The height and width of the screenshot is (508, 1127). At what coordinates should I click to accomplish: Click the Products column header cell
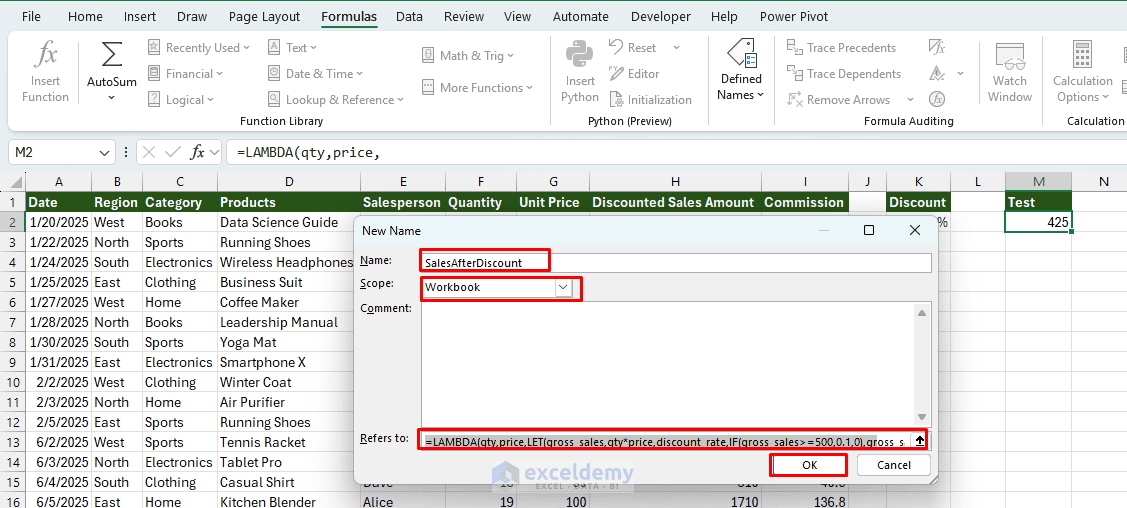288,202
